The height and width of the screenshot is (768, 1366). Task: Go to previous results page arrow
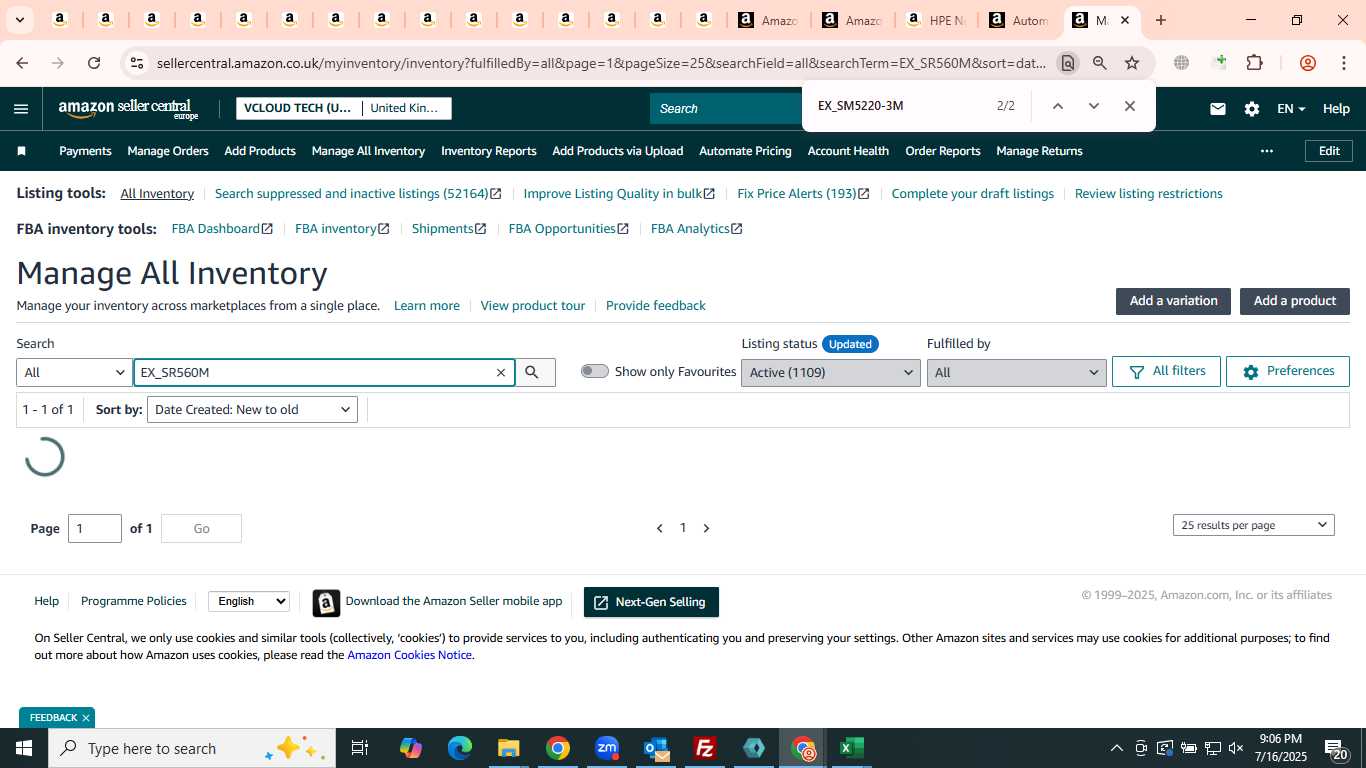coord(659,528)
